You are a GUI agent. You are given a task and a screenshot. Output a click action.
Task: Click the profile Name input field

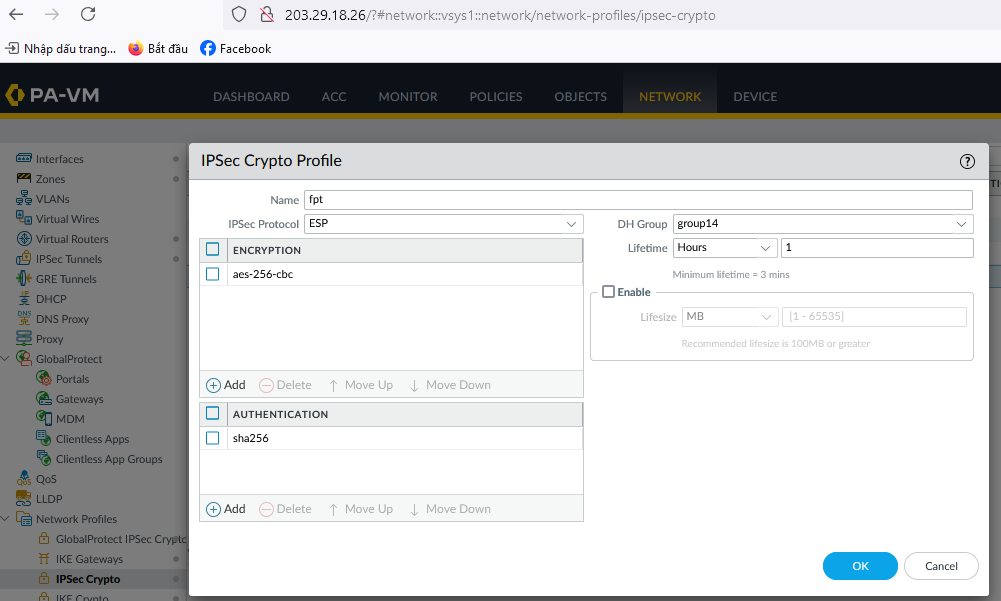(x=638, y=200)
